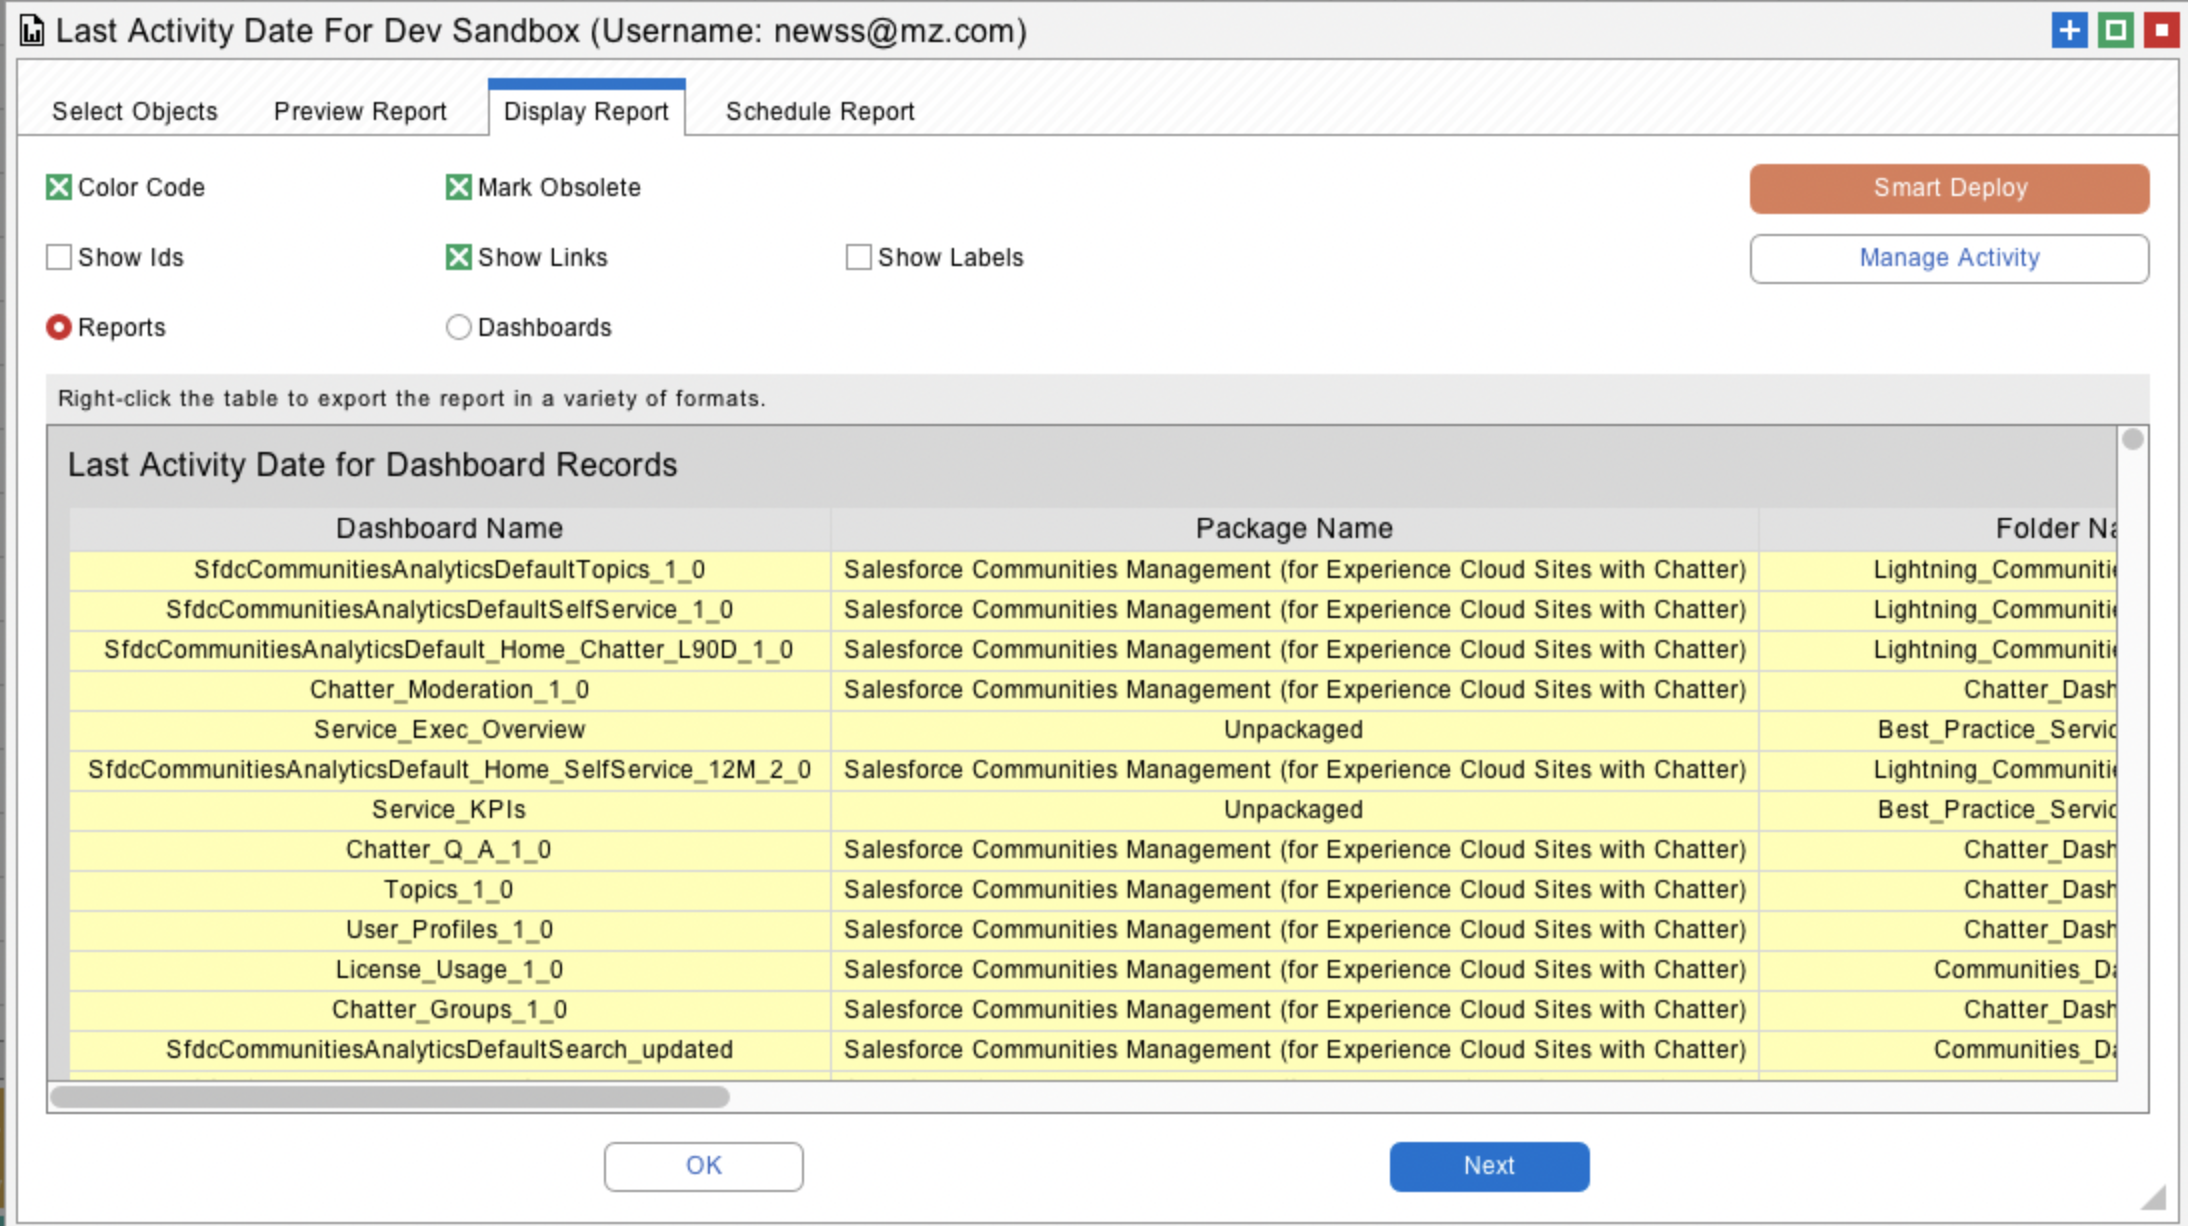Uncheck the Mark Obsolete checkbox
This screenshot has width=2188, height=1226.
pos(458,187)
